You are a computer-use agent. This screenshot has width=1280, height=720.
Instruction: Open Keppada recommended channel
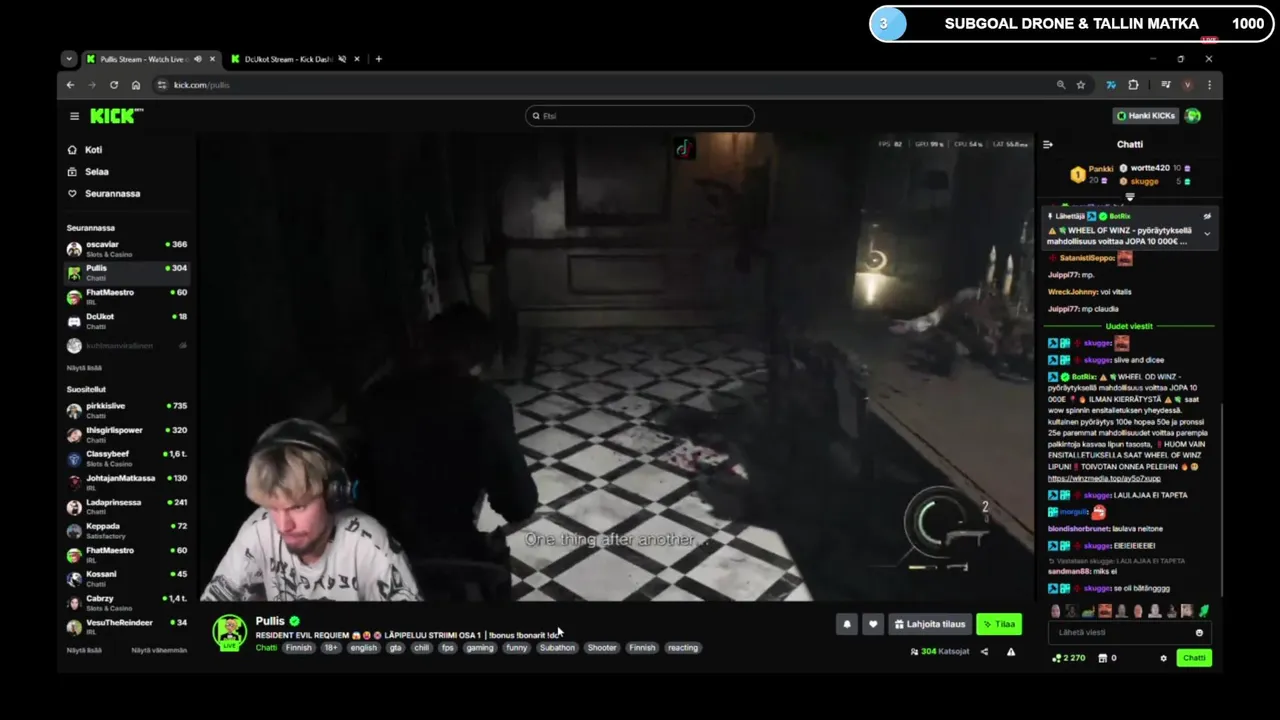tap(127, 530)
